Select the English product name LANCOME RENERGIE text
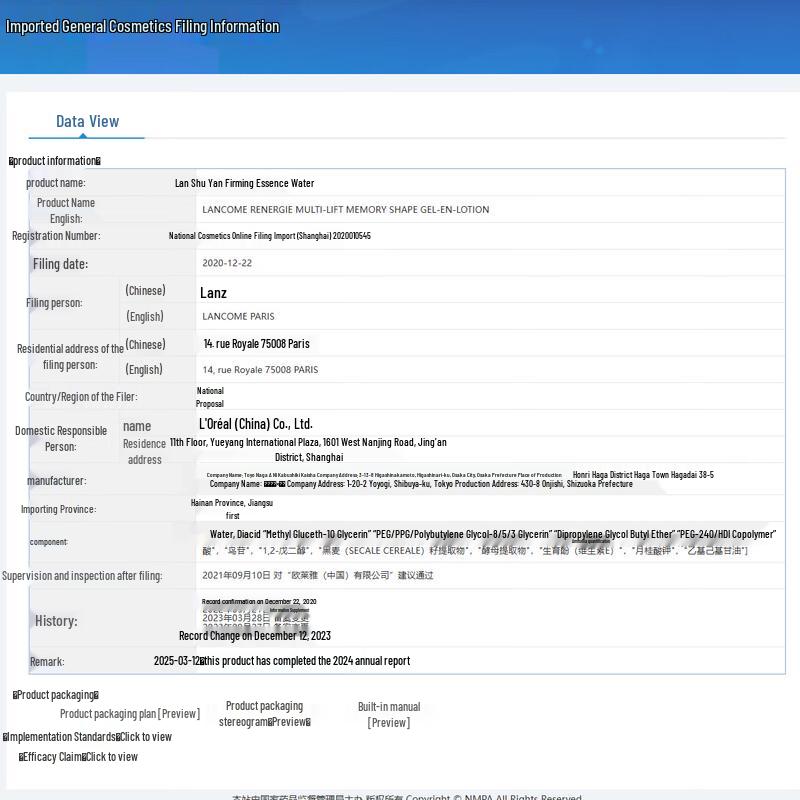 click(345, 210)
